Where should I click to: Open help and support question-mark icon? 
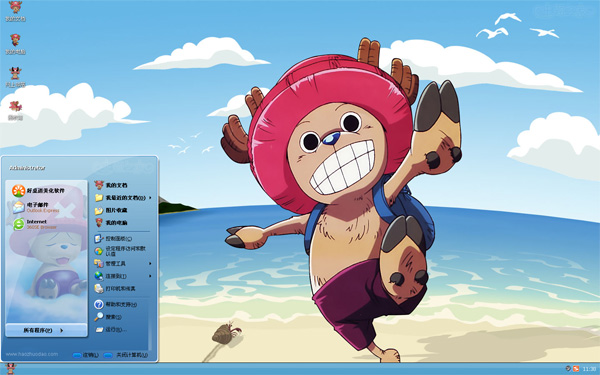pos(99,304)
